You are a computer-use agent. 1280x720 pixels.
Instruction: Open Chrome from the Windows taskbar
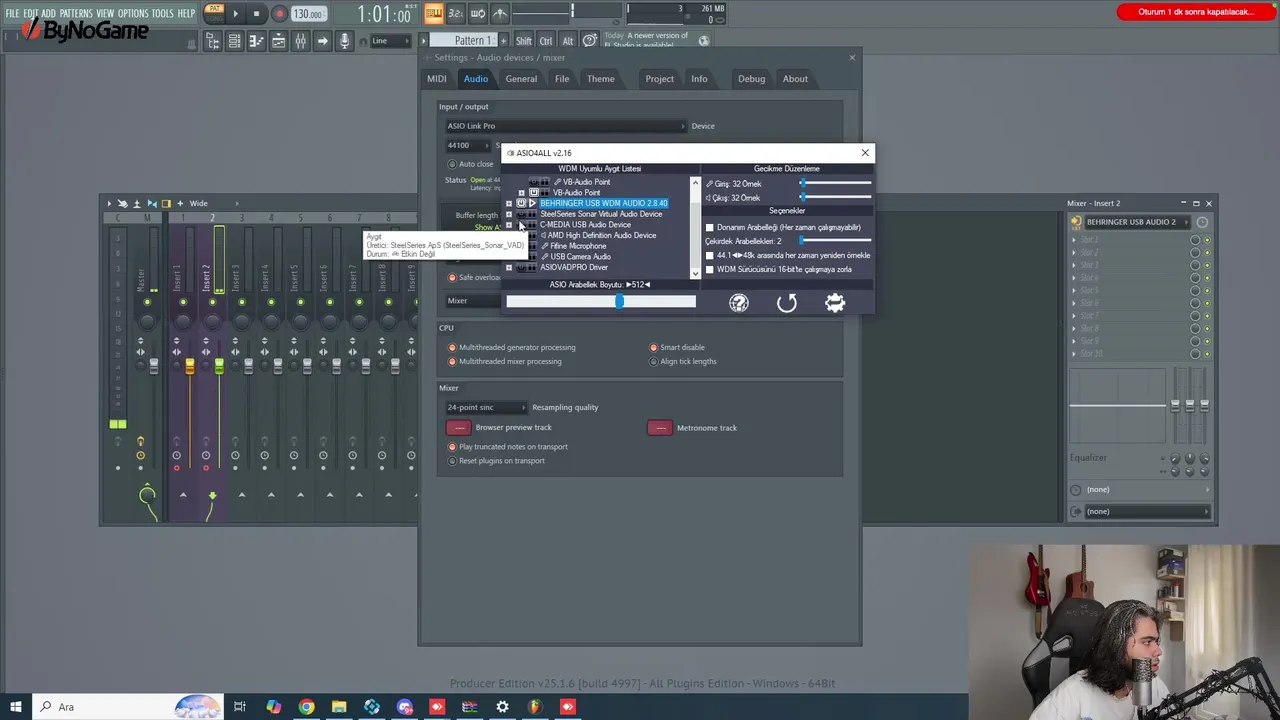click(x=306, y=707)
